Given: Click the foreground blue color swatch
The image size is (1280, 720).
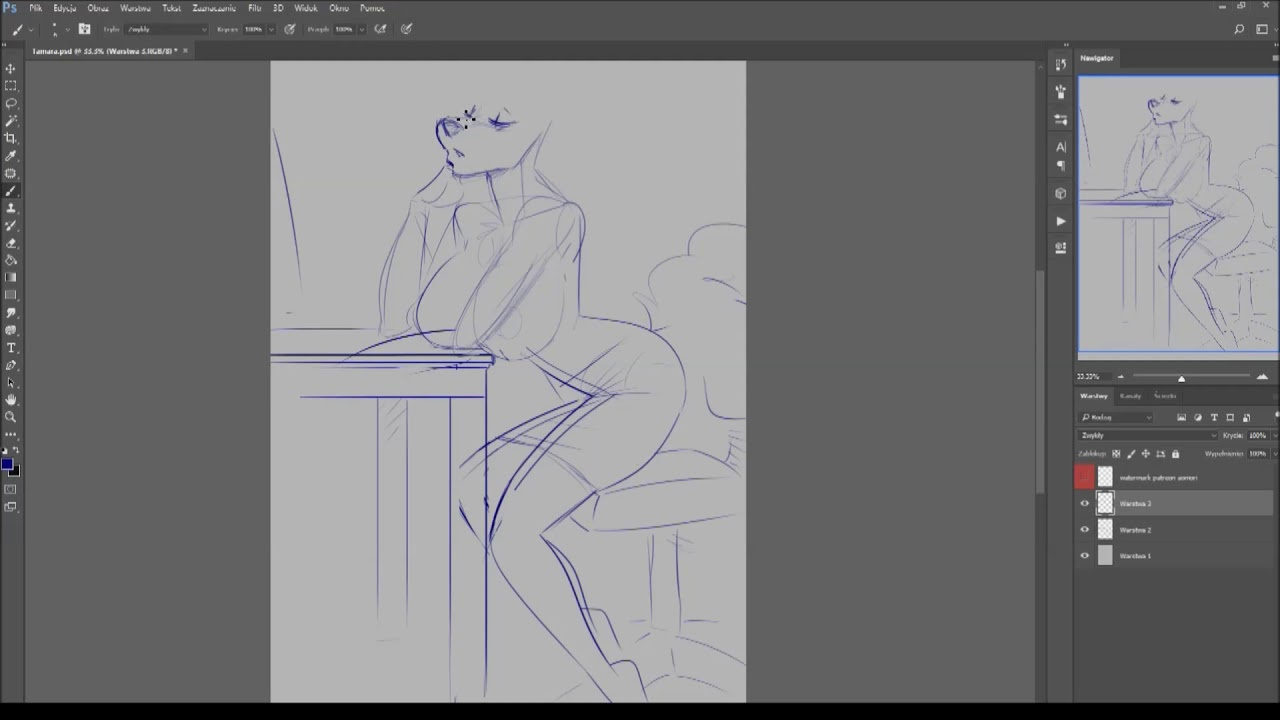Looking at the screenshot, I should (x=7, y=465).
